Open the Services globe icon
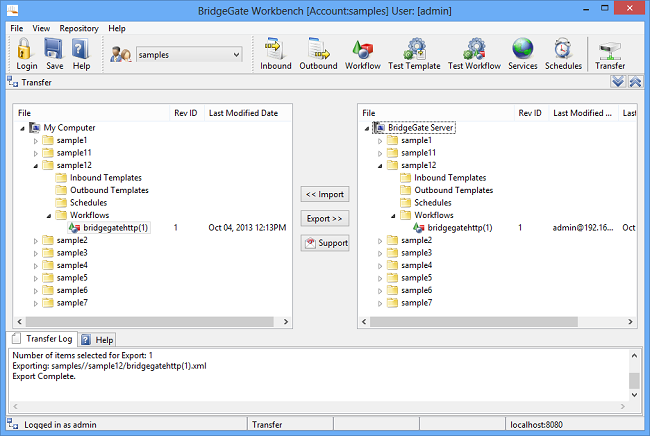The image size is (650, 436). tap(522, 50)
